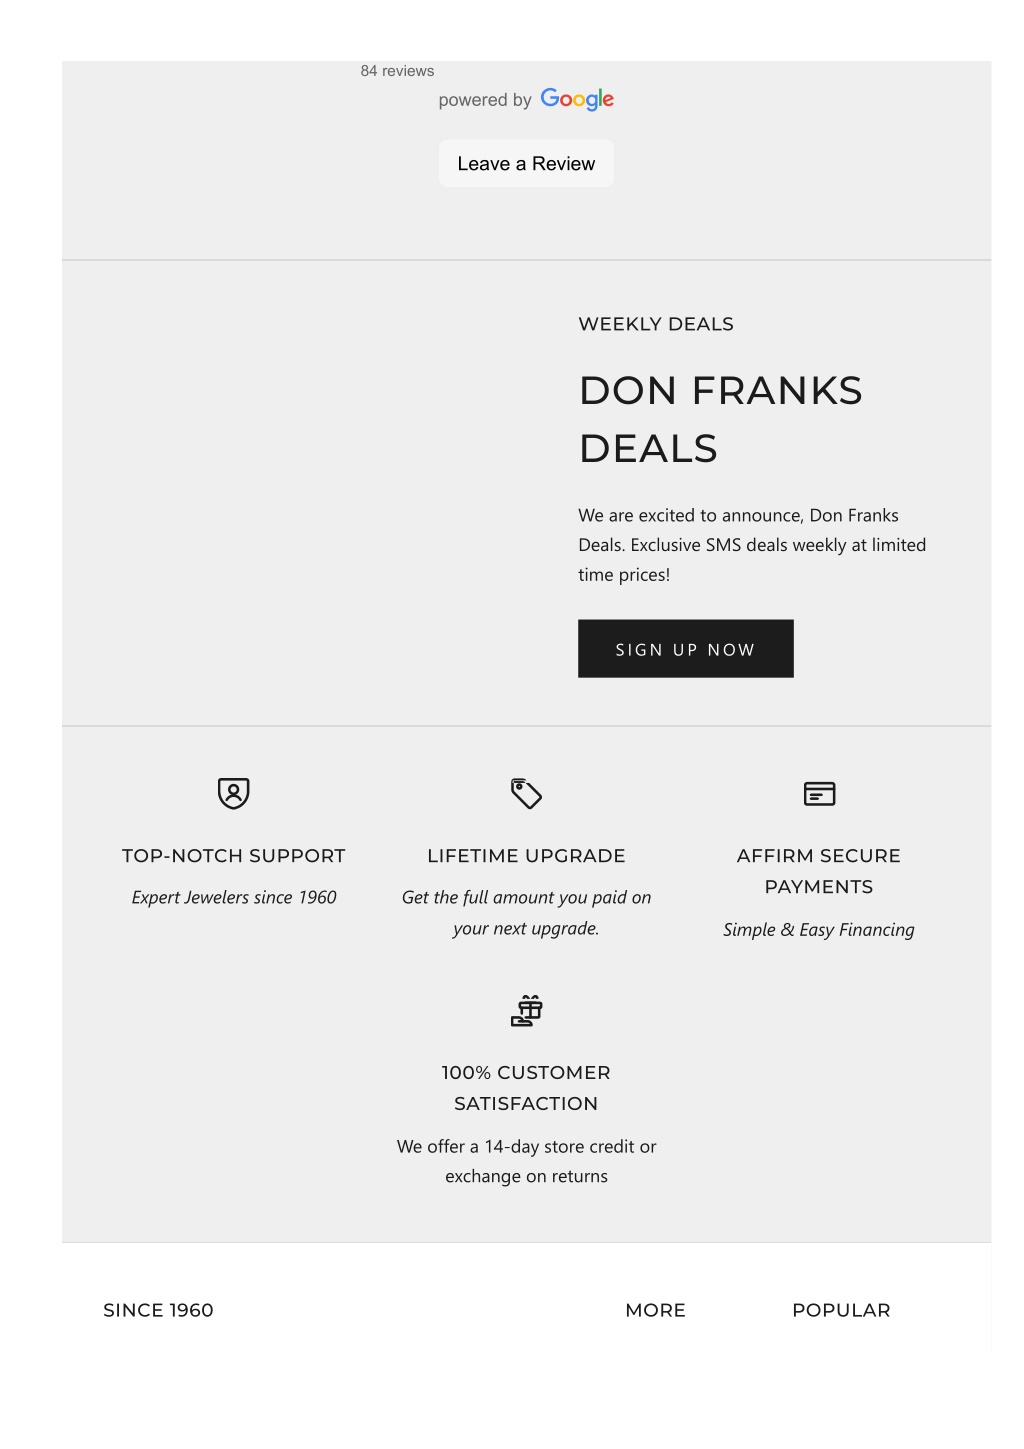This screenshot has height=1449, width=1024.
Task: Click the price tag upgrade icon
Action: pyautogui.click(x=526, y=793)
